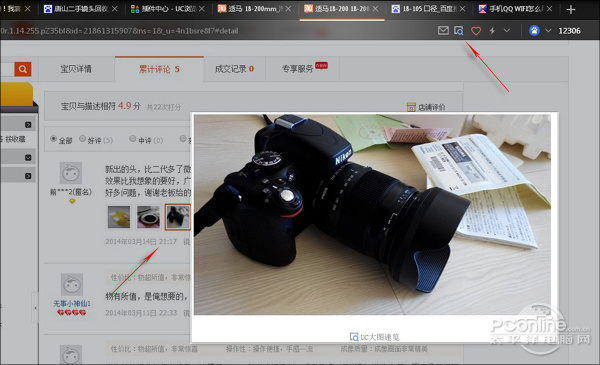Click the avatar of the anonymous first reviewer
This screenshot has height=365, width=600.
tap(71, 173)
